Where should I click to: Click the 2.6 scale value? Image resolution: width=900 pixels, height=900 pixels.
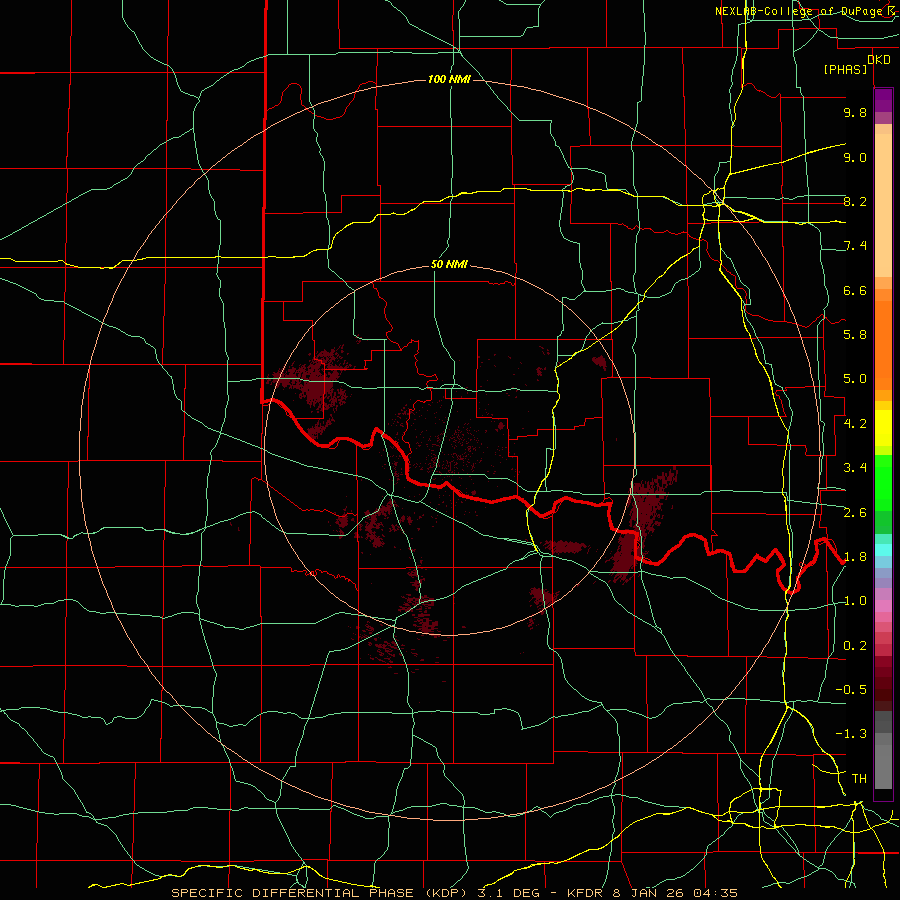855,513
